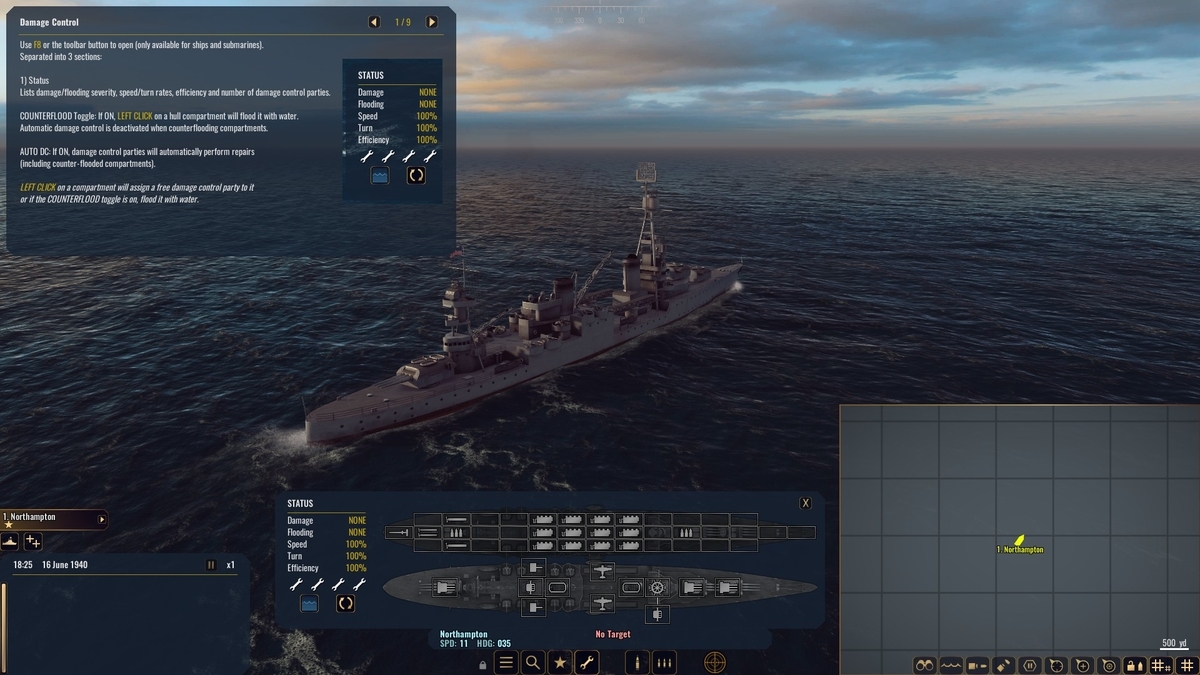Select the forward magazine hull compartment
The width and height of the screenshot is (1200, 675).
[686, 532]
